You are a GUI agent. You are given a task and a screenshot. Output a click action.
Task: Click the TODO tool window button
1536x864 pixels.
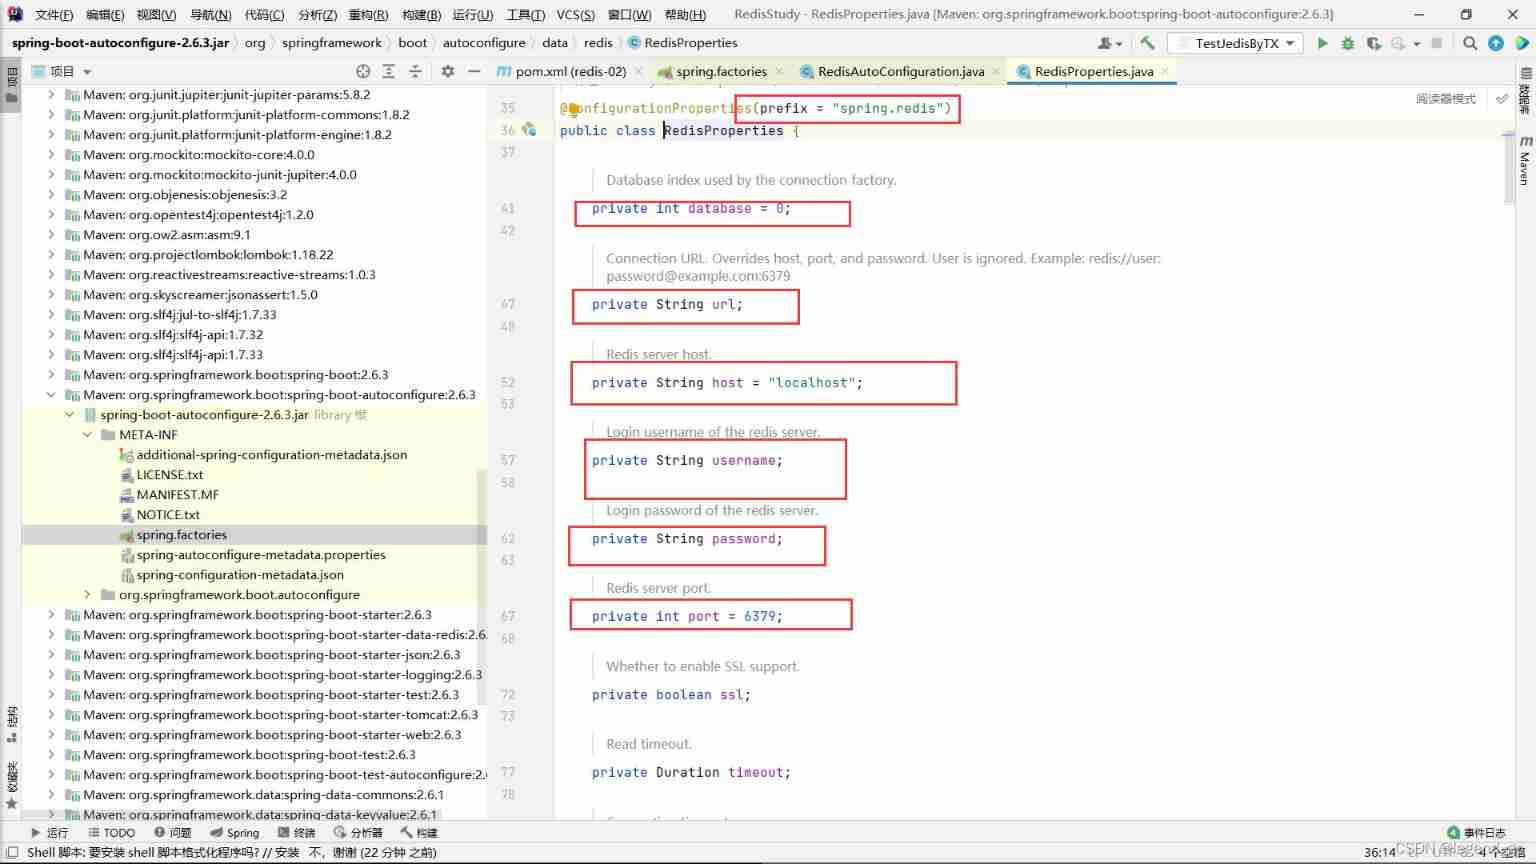111,832
